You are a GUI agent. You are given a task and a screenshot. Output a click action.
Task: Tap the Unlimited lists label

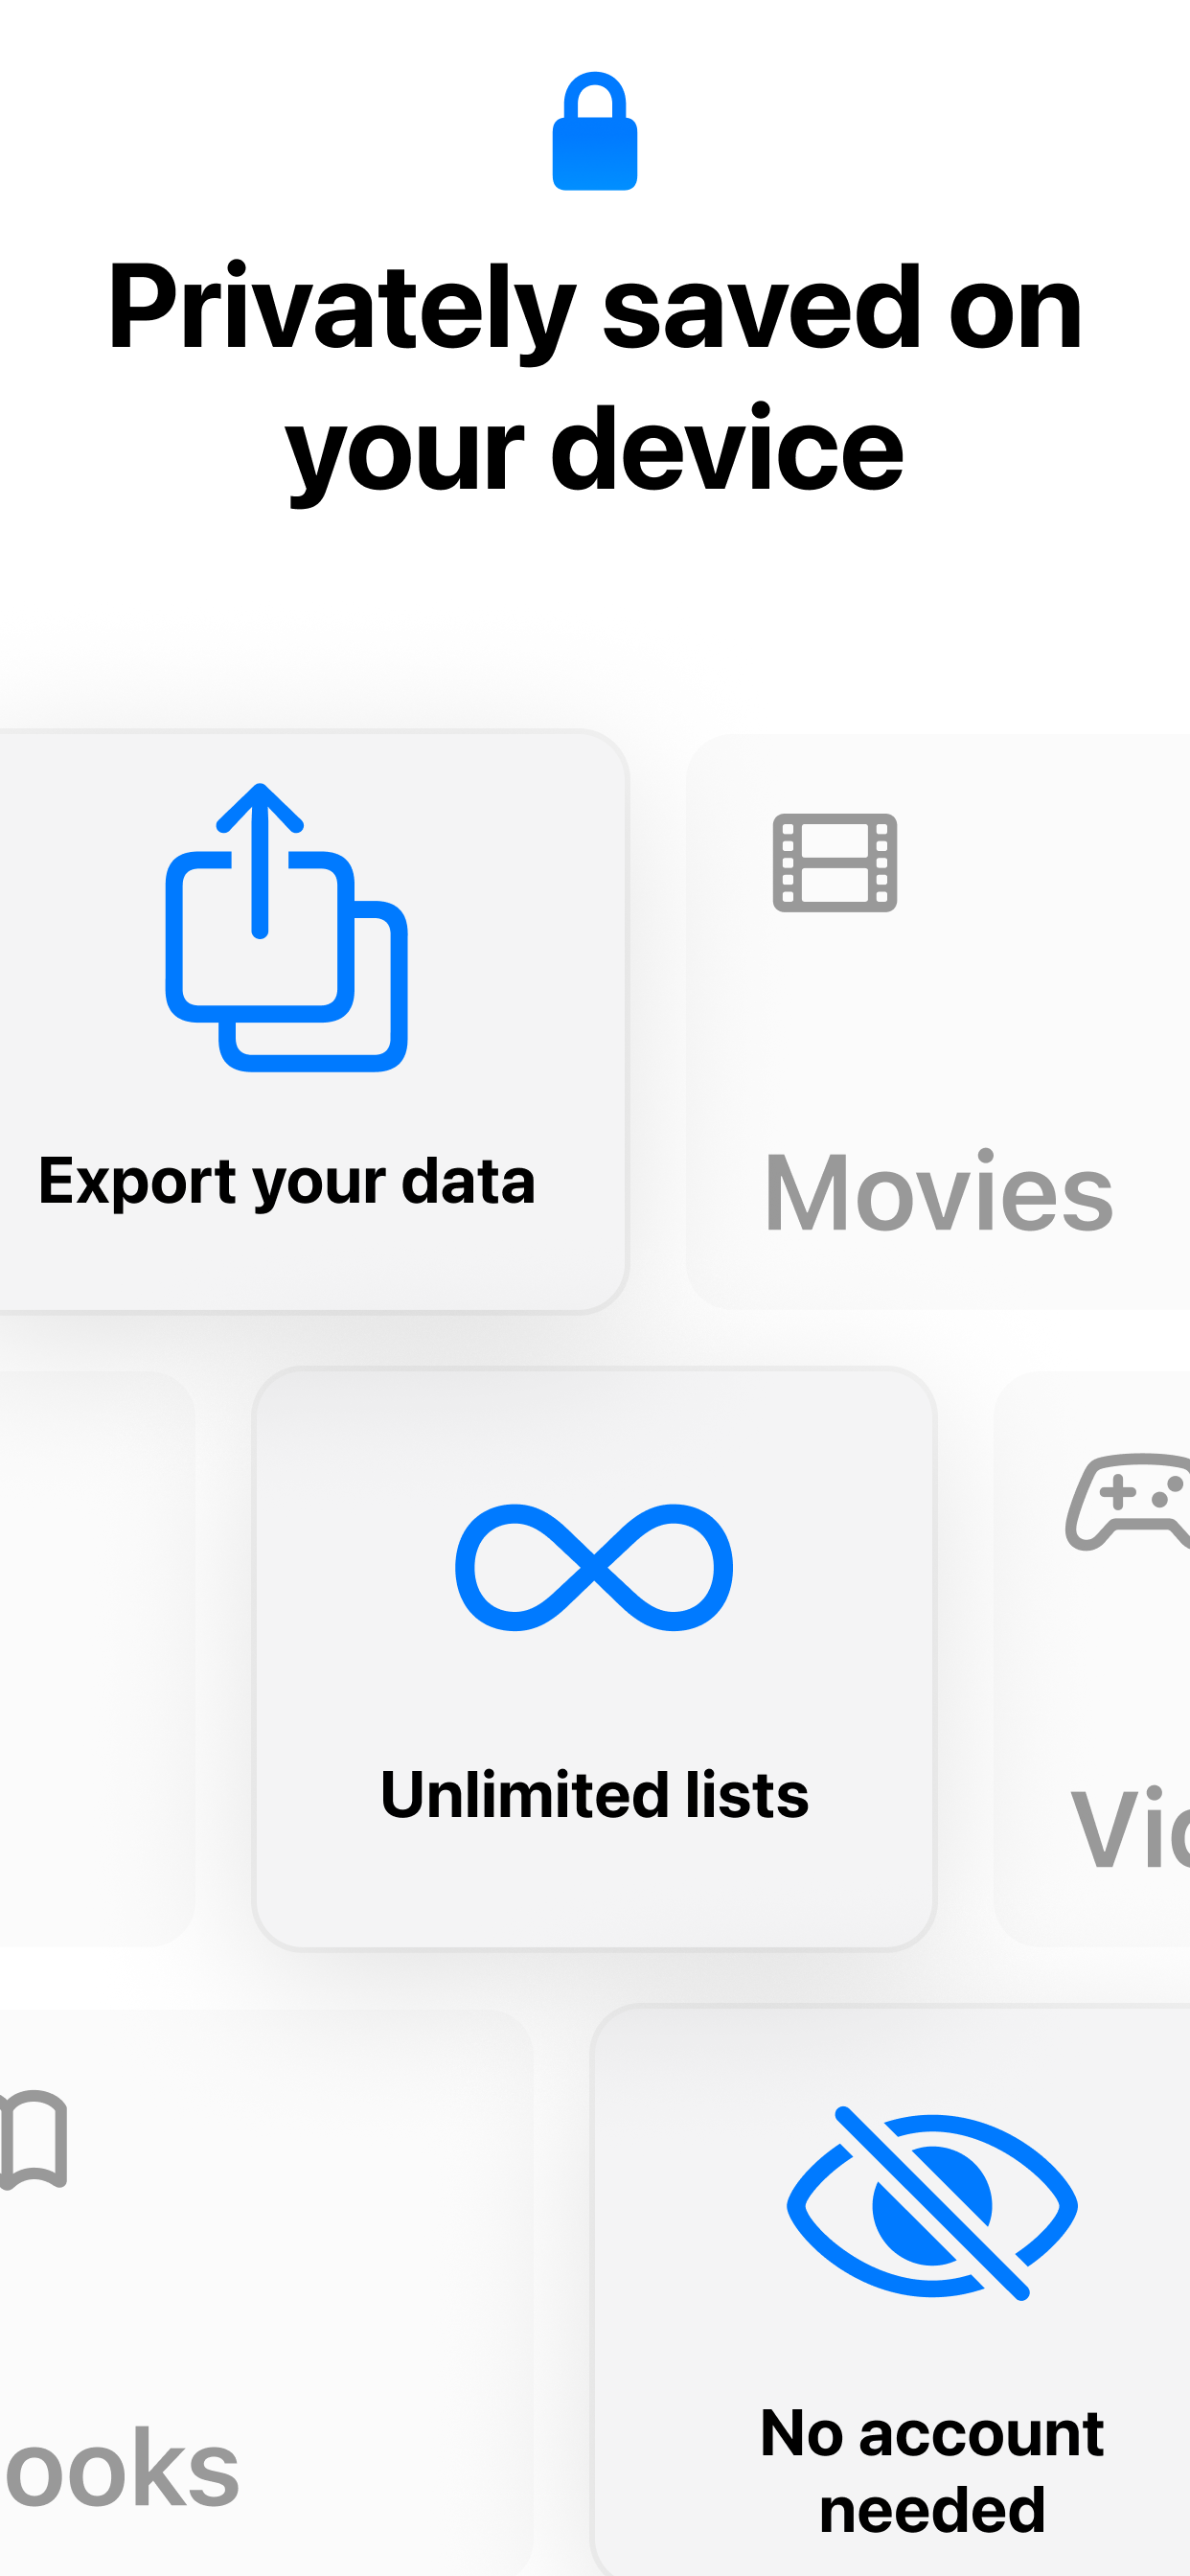click(594, 1794)
